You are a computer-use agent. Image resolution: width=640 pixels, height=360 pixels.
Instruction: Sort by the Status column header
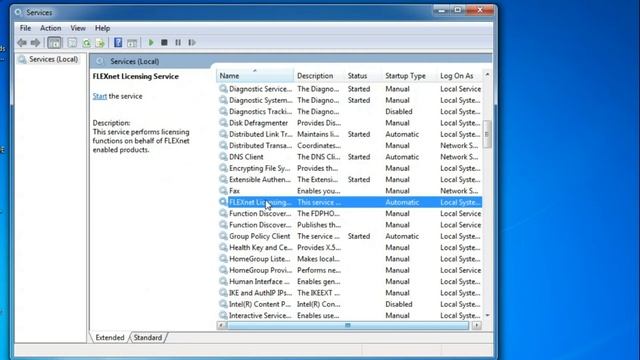pos(363,76)
